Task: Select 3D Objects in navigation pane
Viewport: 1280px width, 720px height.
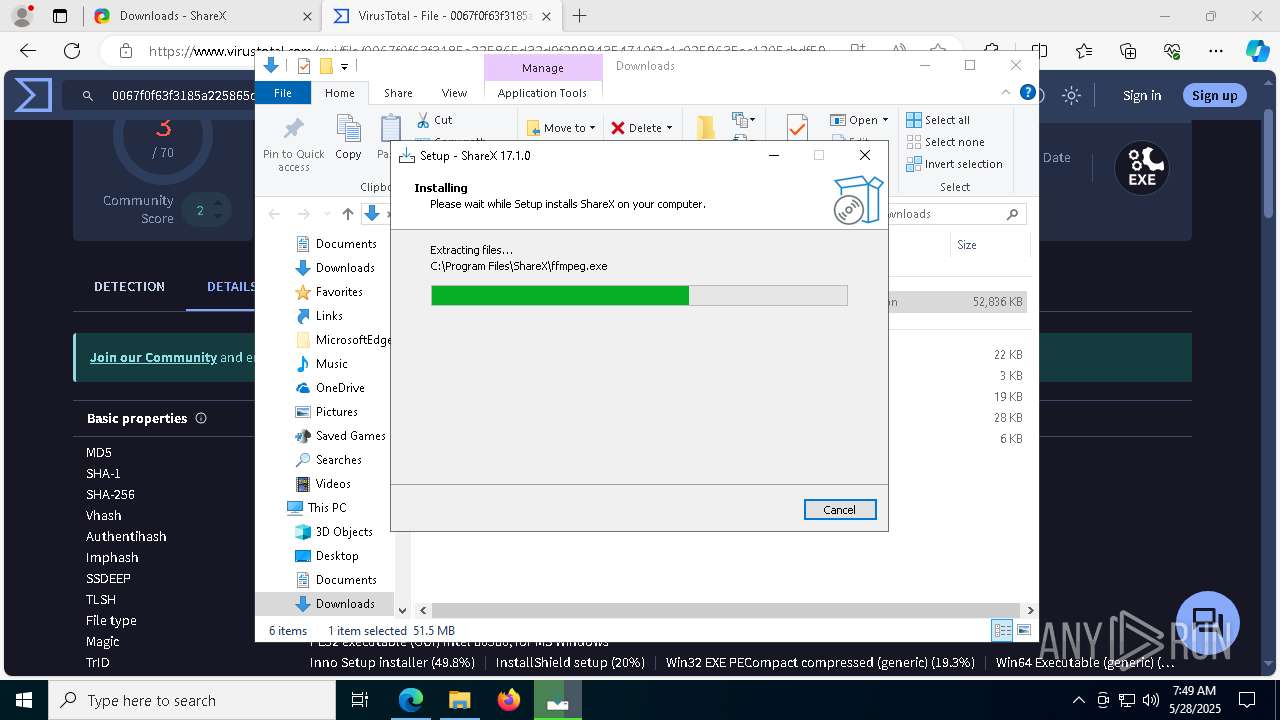Action: pos(334,531)
